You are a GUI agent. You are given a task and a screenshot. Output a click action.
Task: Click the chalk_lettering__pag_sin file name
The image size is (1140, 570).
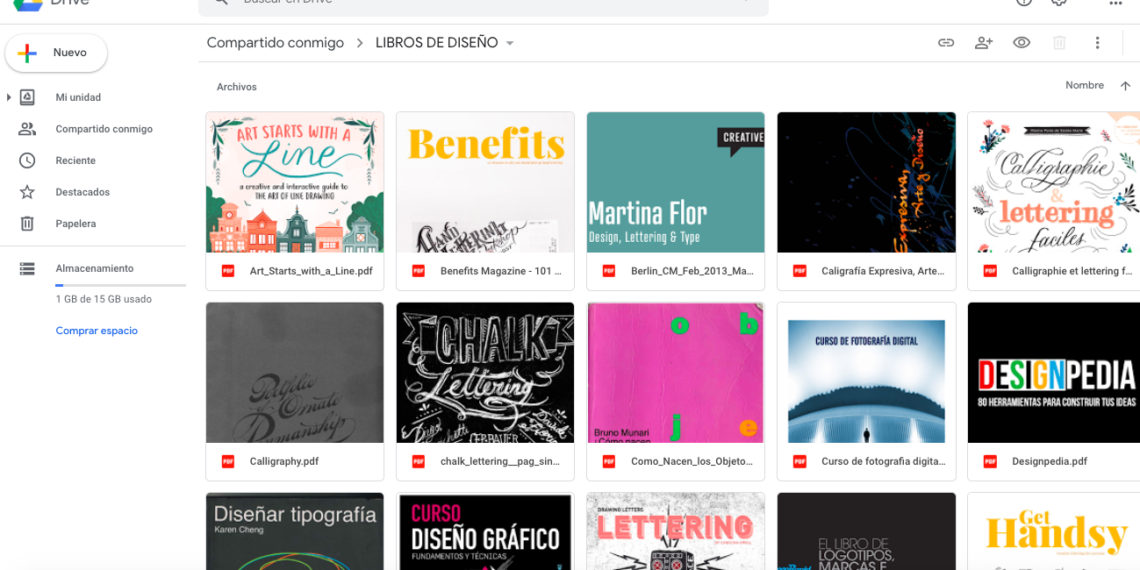501,462
